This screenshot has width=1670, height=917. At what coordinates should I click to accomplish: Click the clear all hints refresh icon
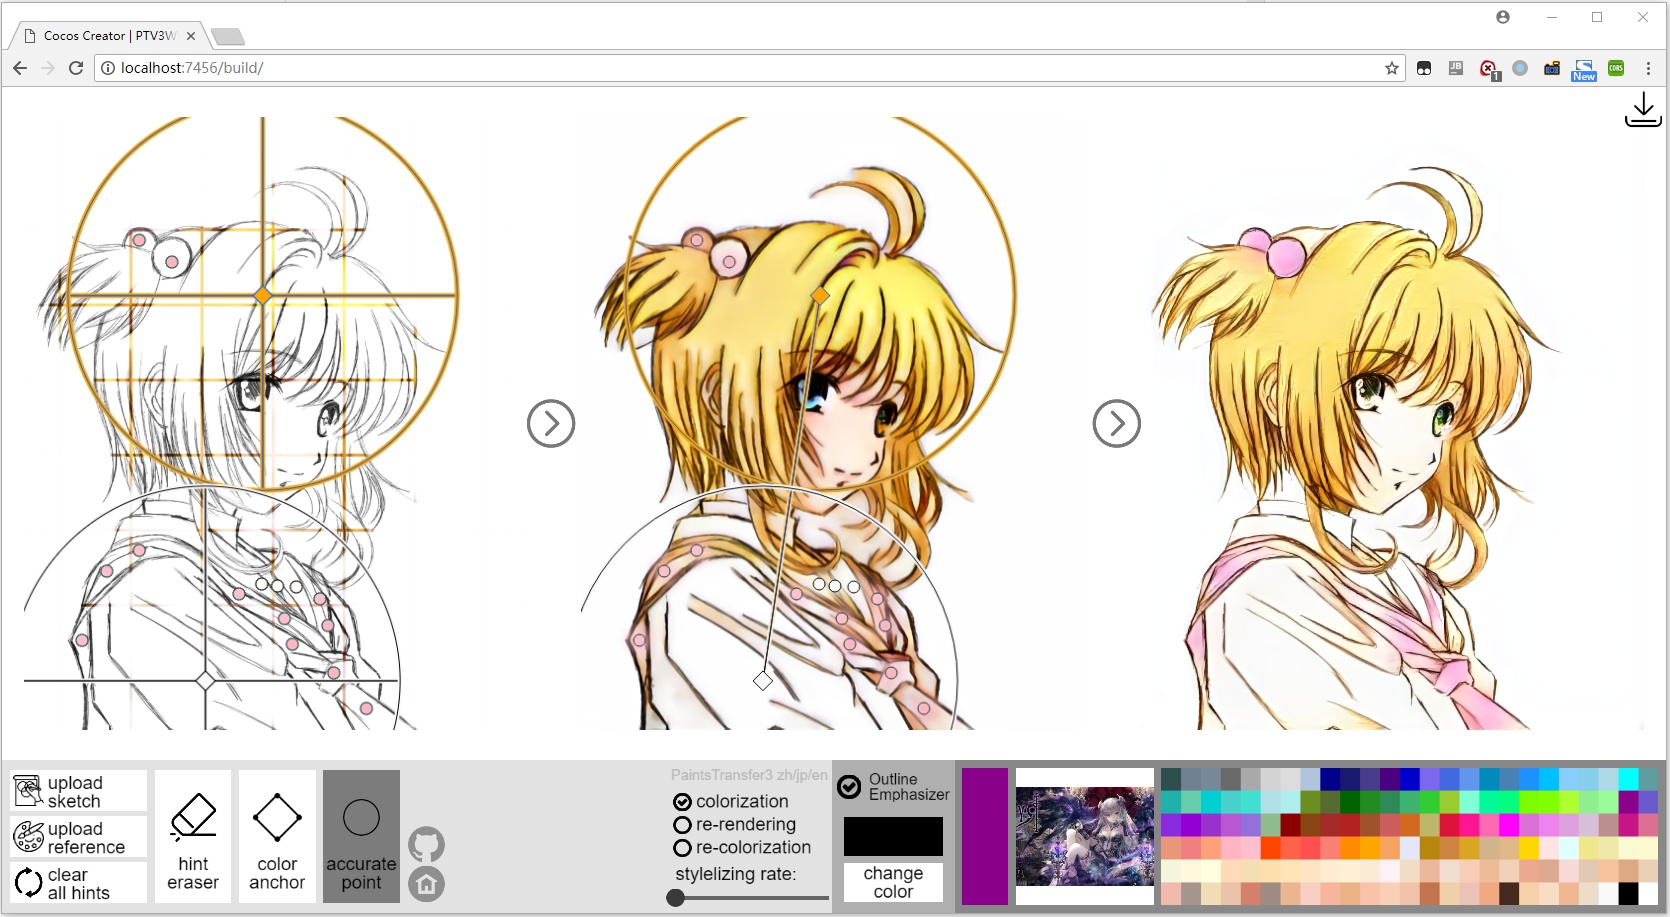tap(28, 883)
